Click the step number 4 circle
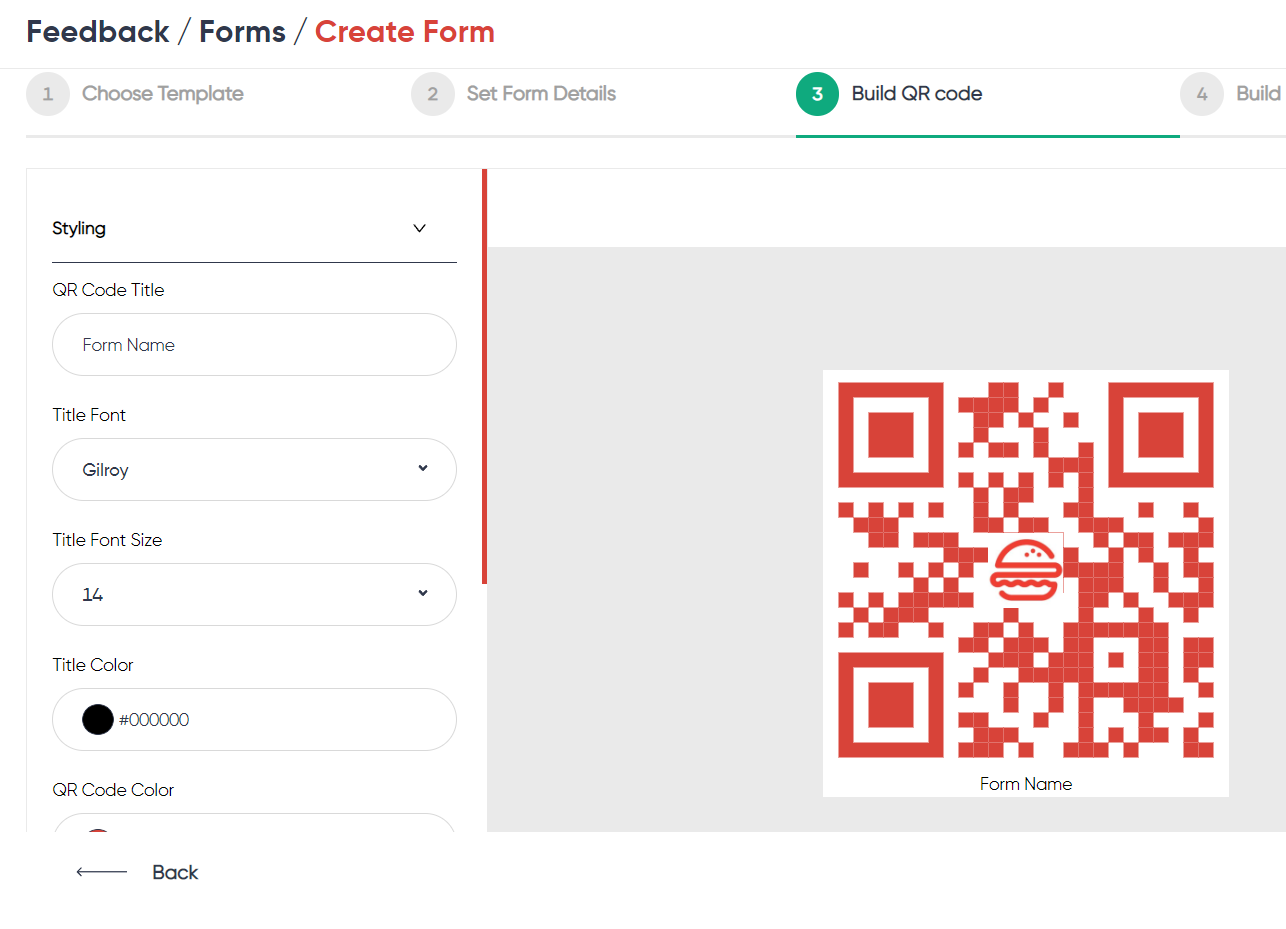Screen dimensions: 1286x929 [x=1202, y=94]
